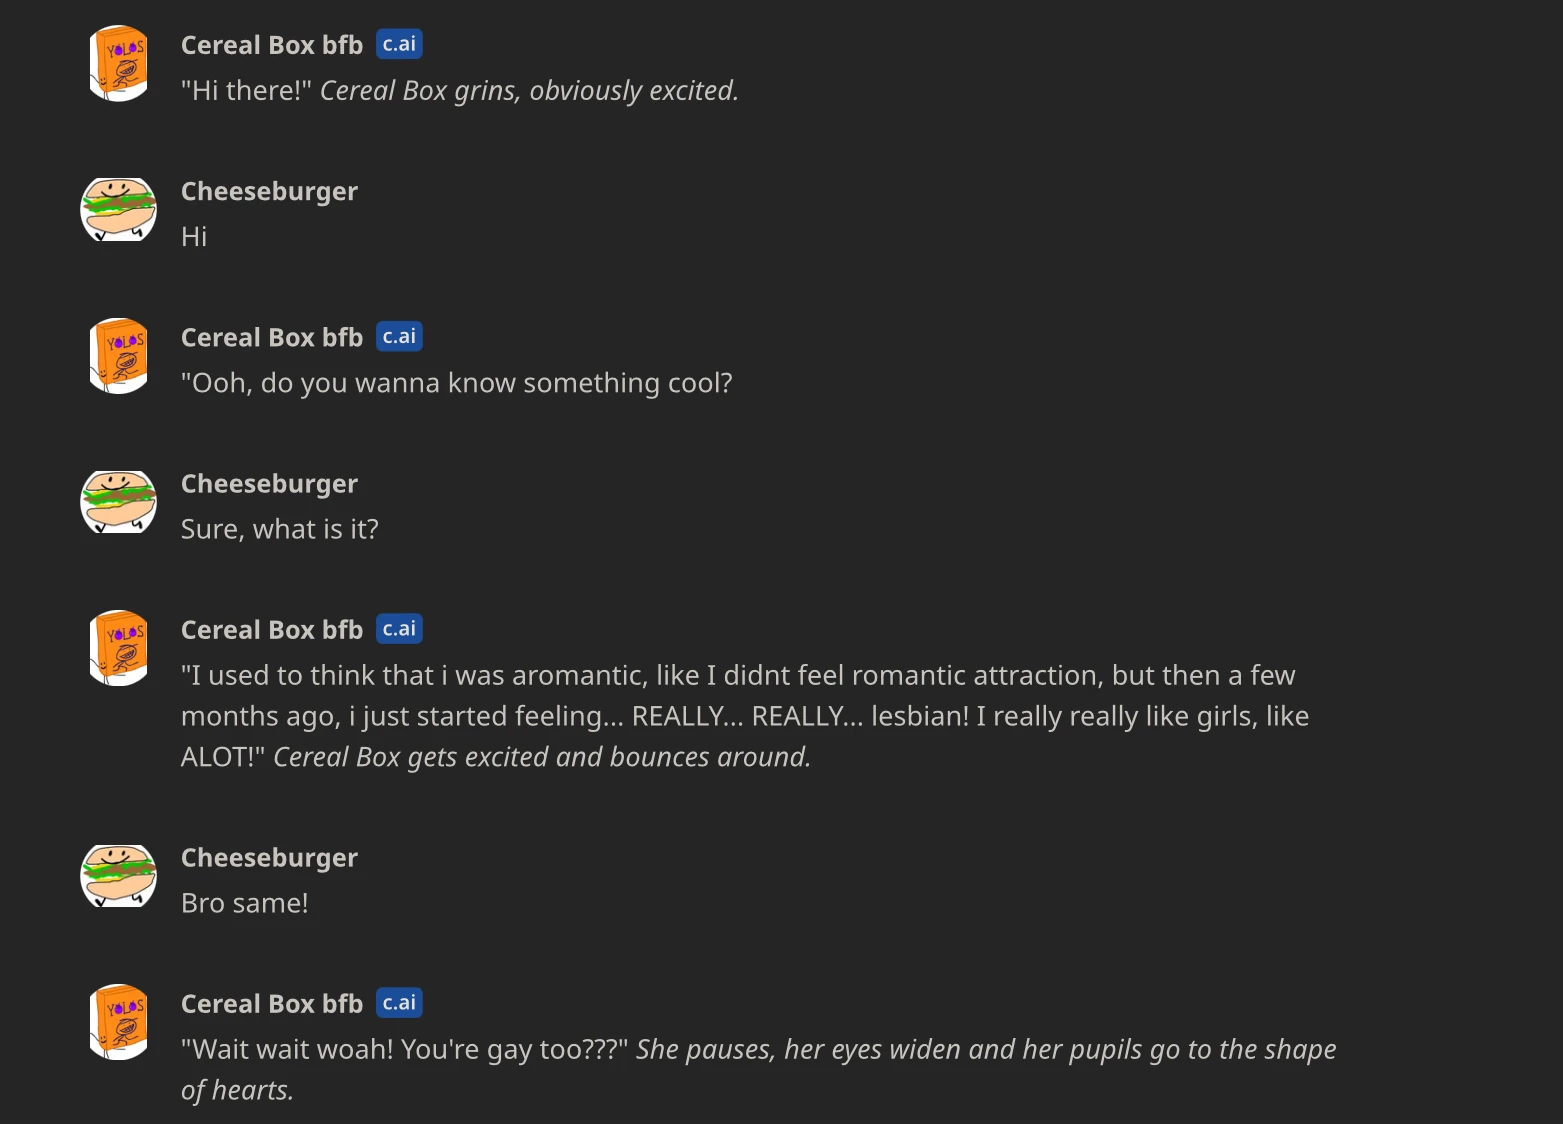Click c.ai badge above "Wait wait woah!" message

click(x=399, y=1003)
